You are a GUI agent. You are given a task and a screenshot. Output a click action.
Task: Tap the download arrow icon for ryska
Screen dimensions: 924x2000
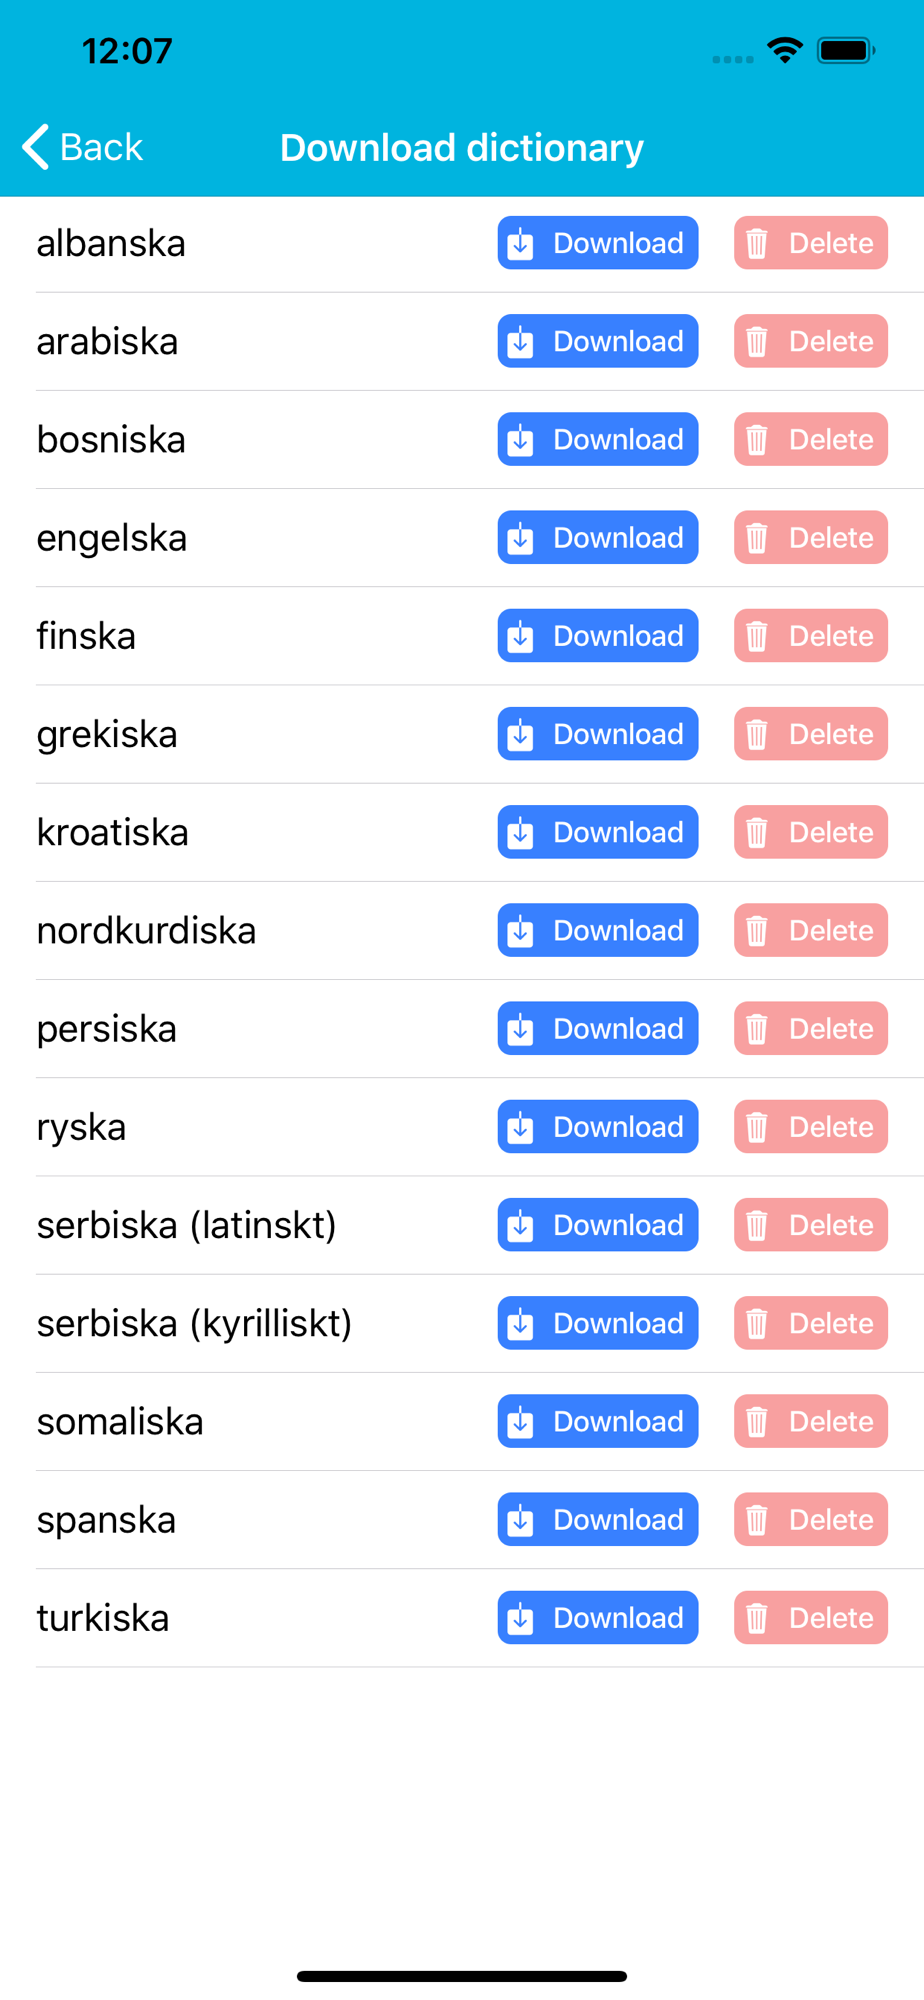pos(520,1128)
